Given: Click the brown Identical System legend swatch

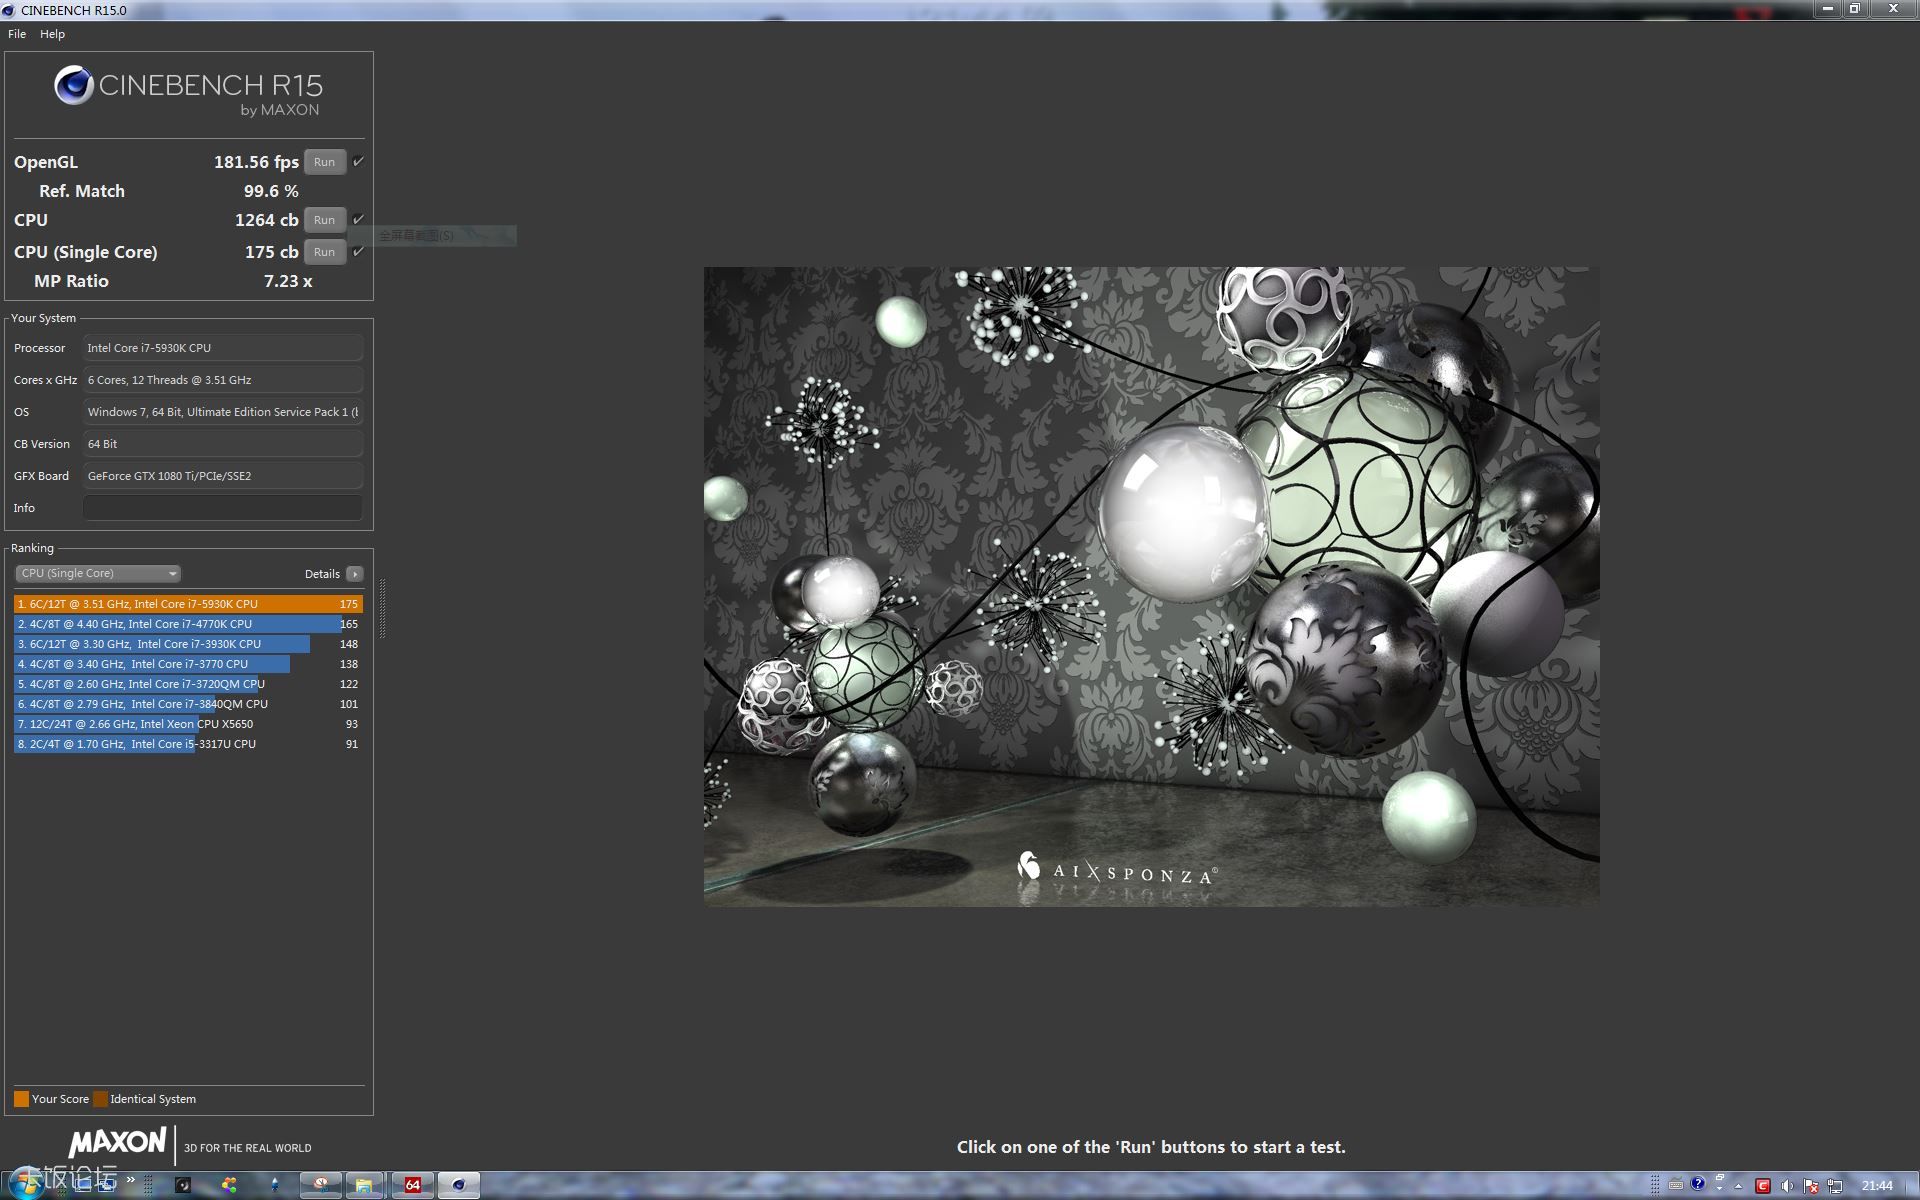Looking at the screenshot, I should pyautogui.click(x=100, y=1099).
